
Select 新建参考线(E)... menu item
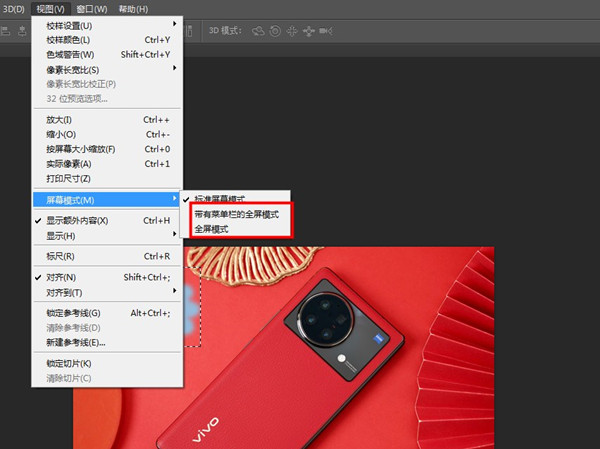[x=76, y=343]
